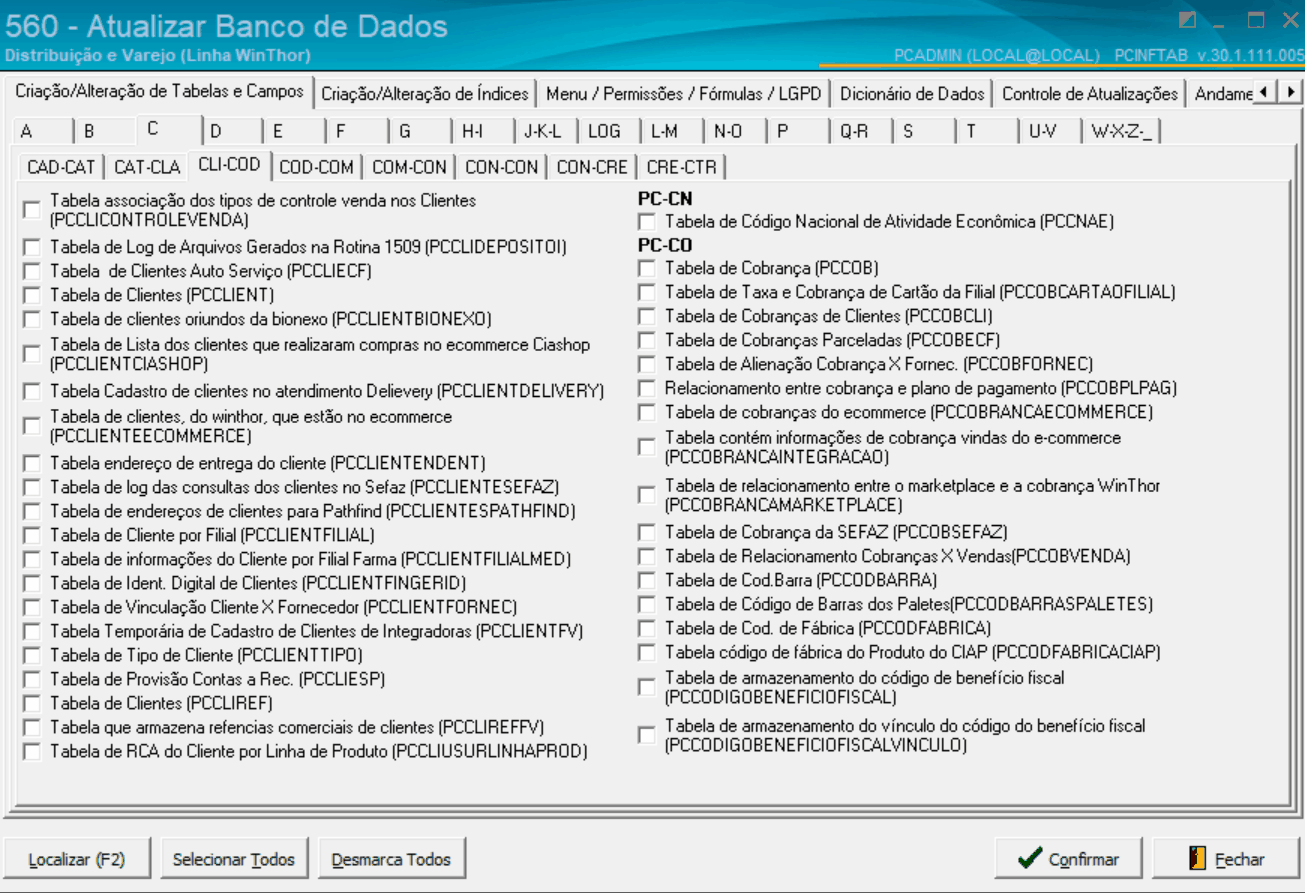Select the CON-CRE sub-tab

(592, 167)
